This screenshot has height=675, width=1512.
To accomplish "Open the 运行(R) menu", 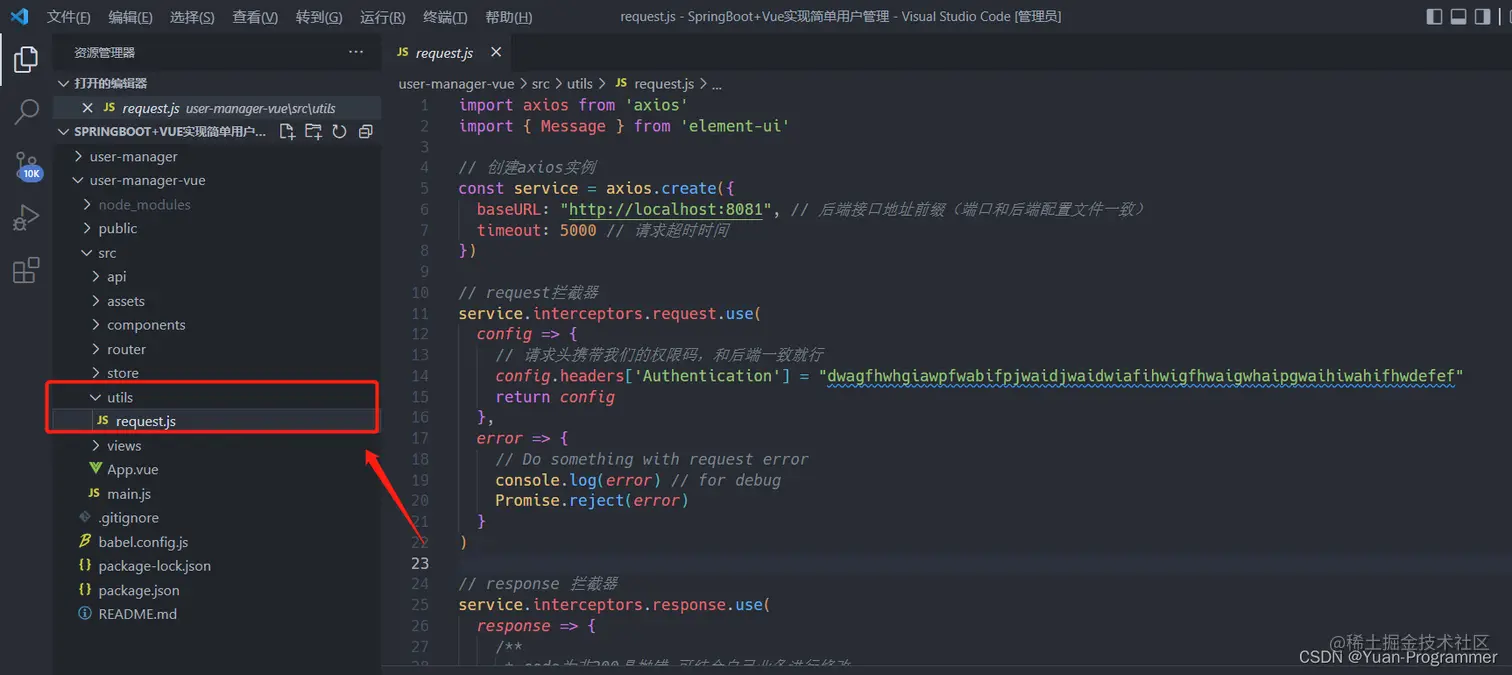I will [x=382, y=17].
